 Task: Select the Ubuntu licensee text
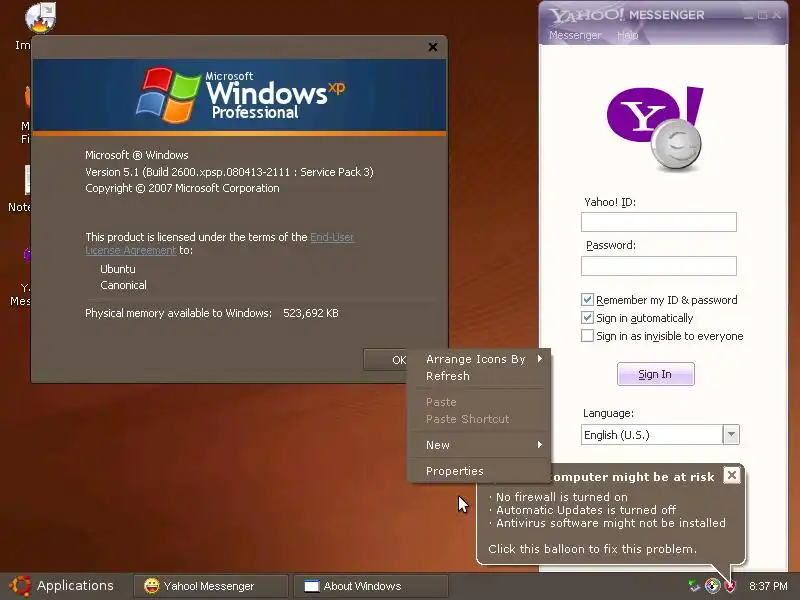pyautogui.click(x=118, y=269)
